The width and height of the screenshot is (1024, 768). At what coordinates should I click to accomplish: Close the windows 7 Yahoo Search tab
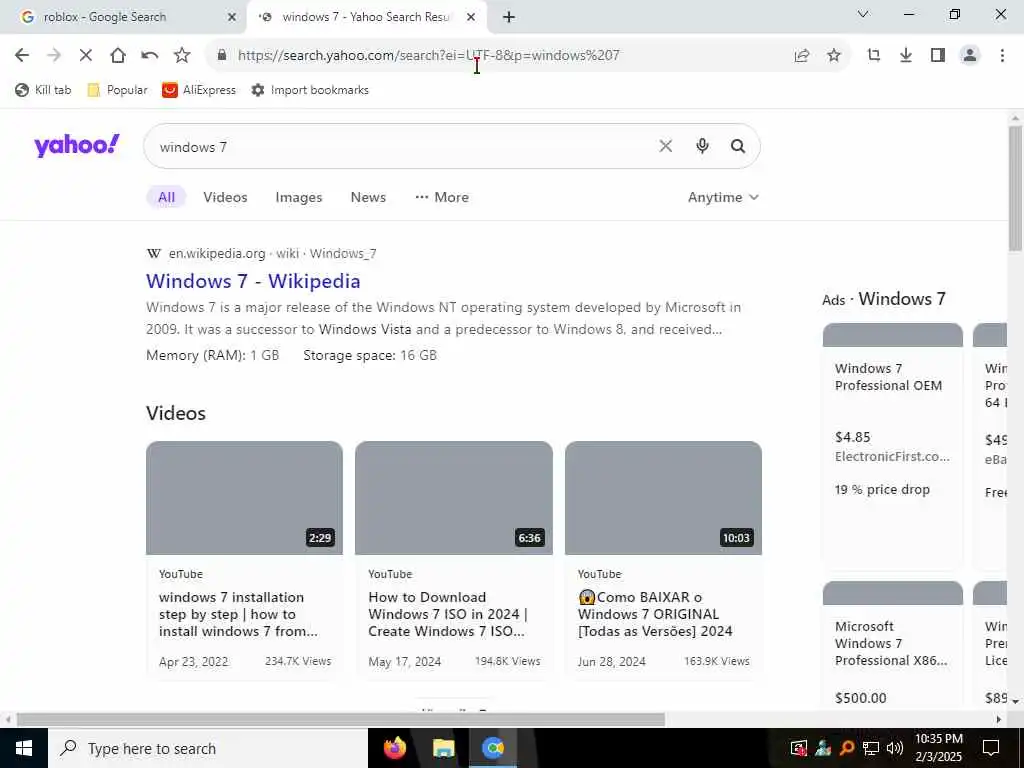point(471,17)
